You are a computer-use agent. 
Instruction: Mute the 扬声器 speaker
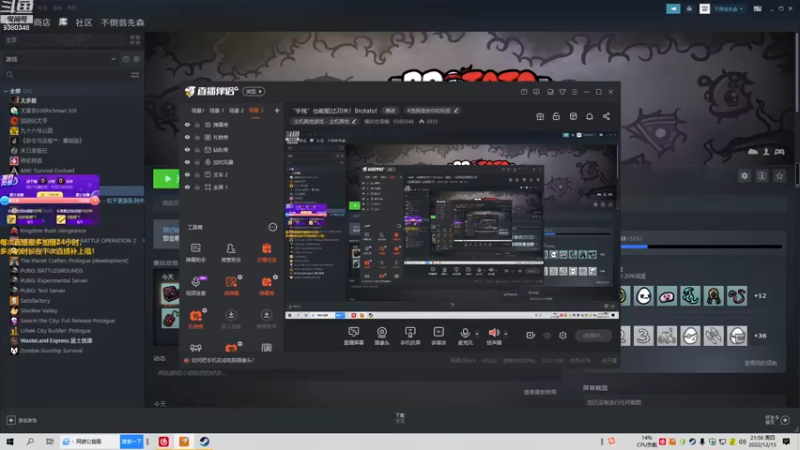[494, 335]
